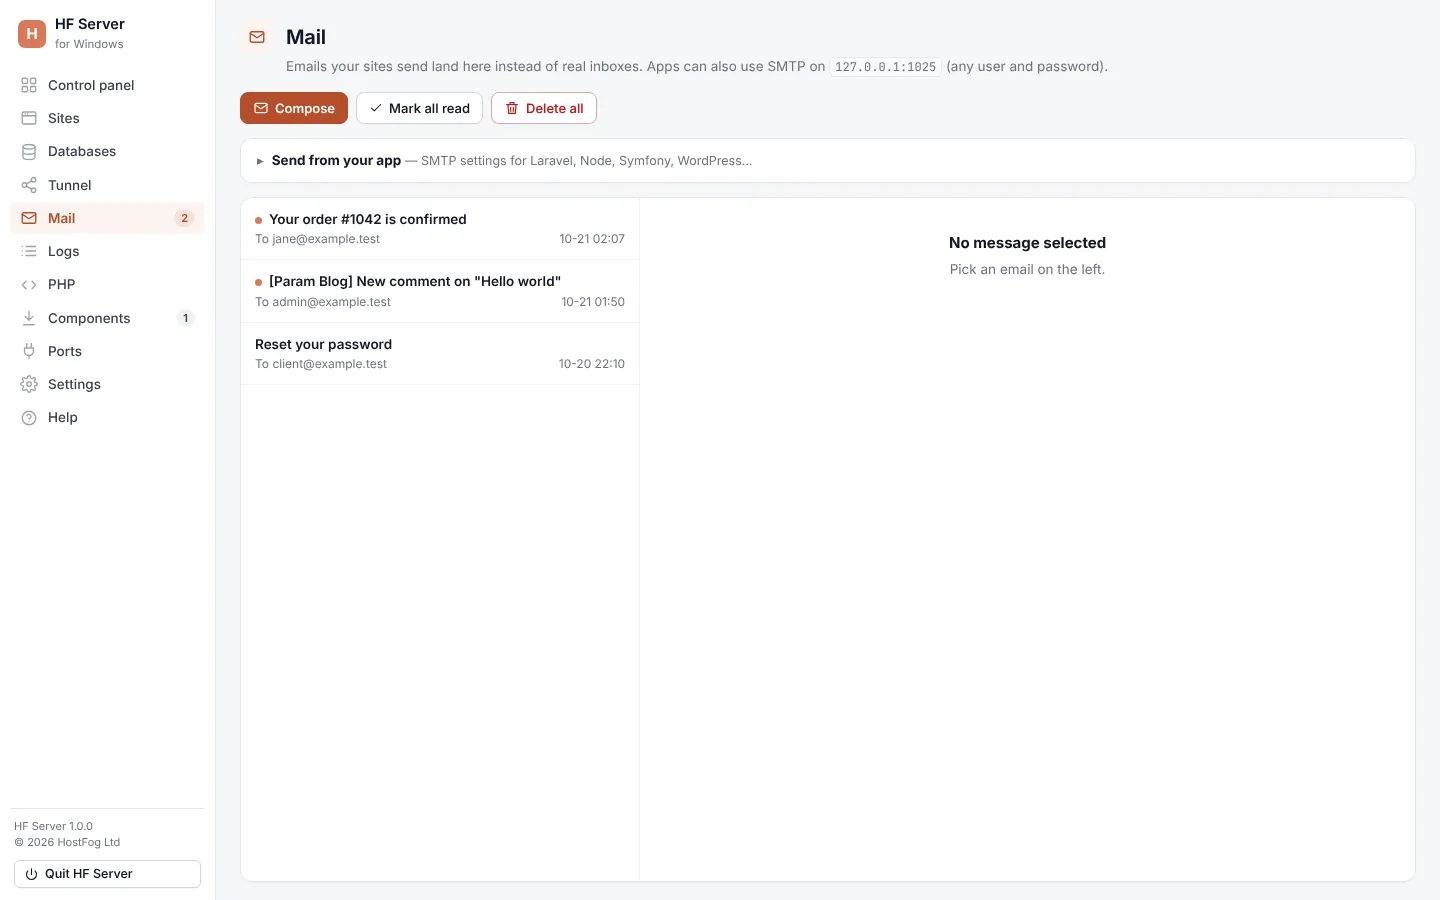The height and width of the screenshot is (900, 1440).
Task: Click the PHP code brackets icon
Action: click(x=29, y=284)
